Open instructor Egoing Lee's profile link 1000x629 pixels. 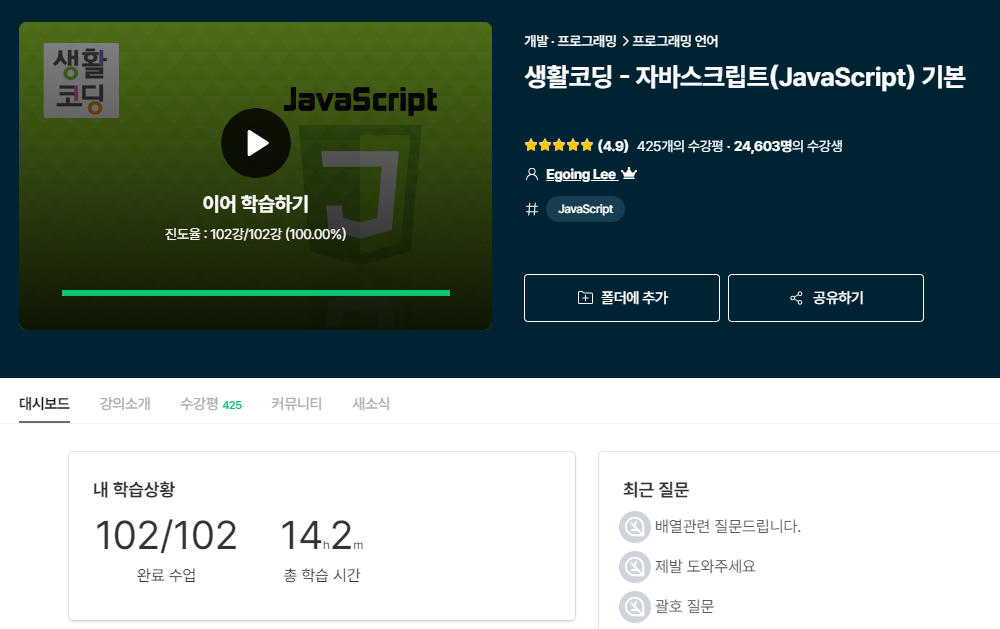point(581,174)
